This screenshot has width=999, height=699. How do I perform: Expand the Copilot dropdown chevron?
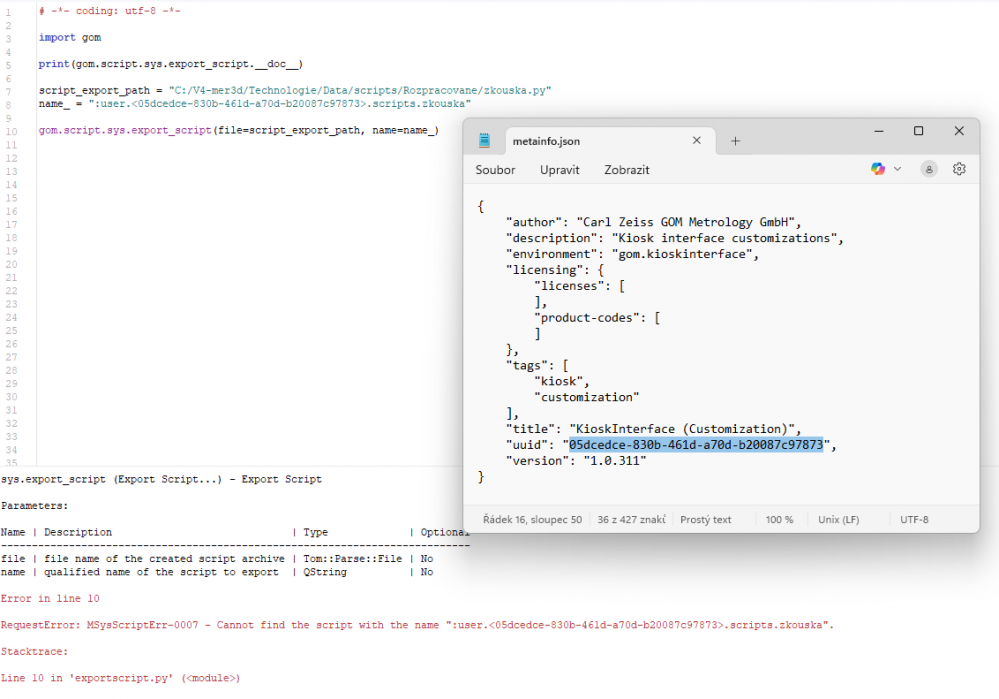(897, 169)
